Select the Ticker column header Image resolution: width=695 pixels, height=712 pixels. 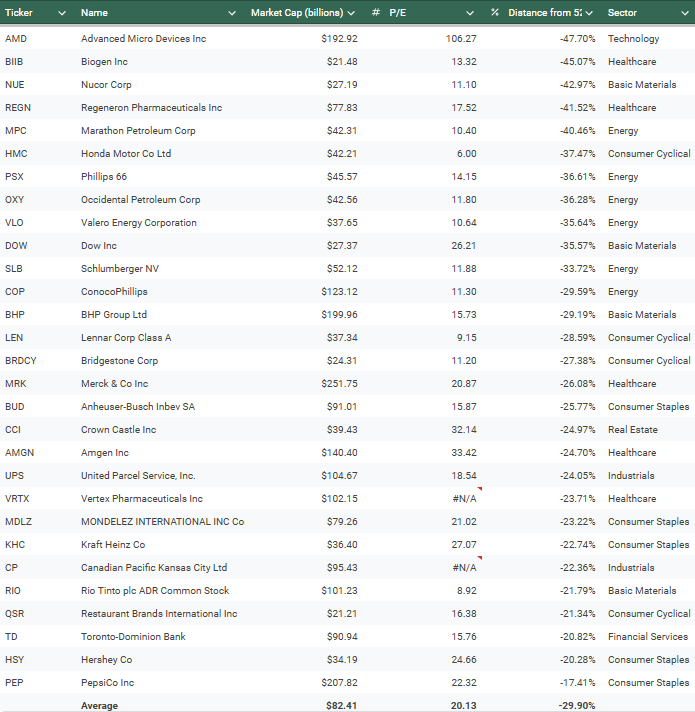[19, 13]
